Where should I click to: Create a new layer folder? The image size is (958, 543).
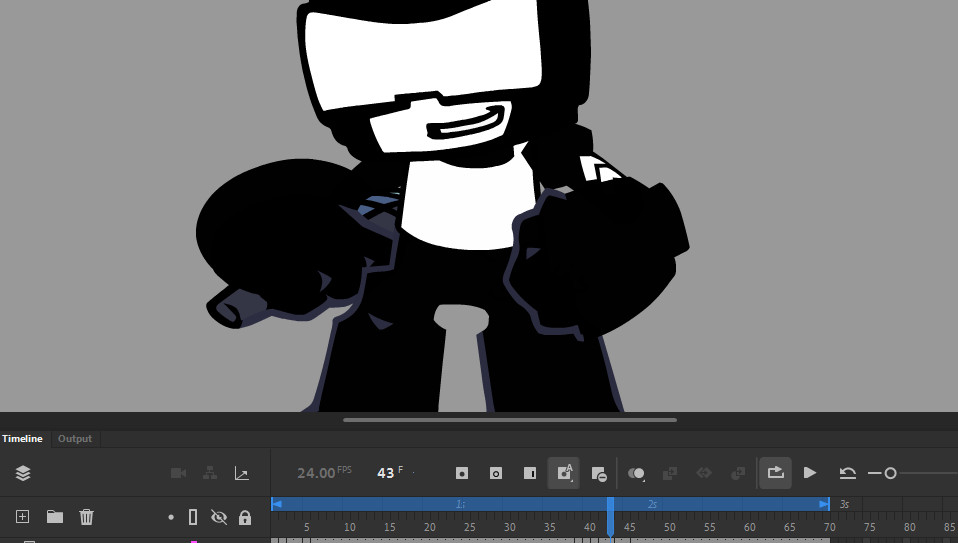pos(55,517)
